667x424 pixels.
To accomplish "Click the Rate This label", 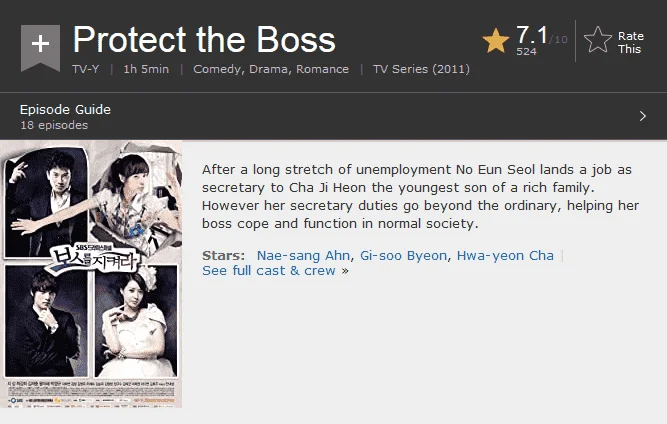I will (630, 43).
